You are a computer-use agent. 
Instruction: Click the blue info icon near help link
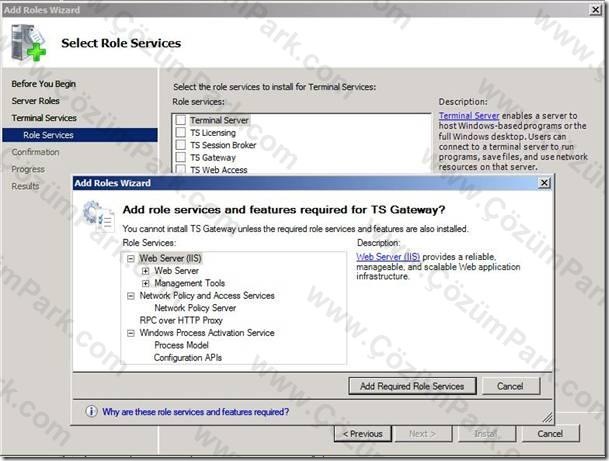[x=91, y=411]
